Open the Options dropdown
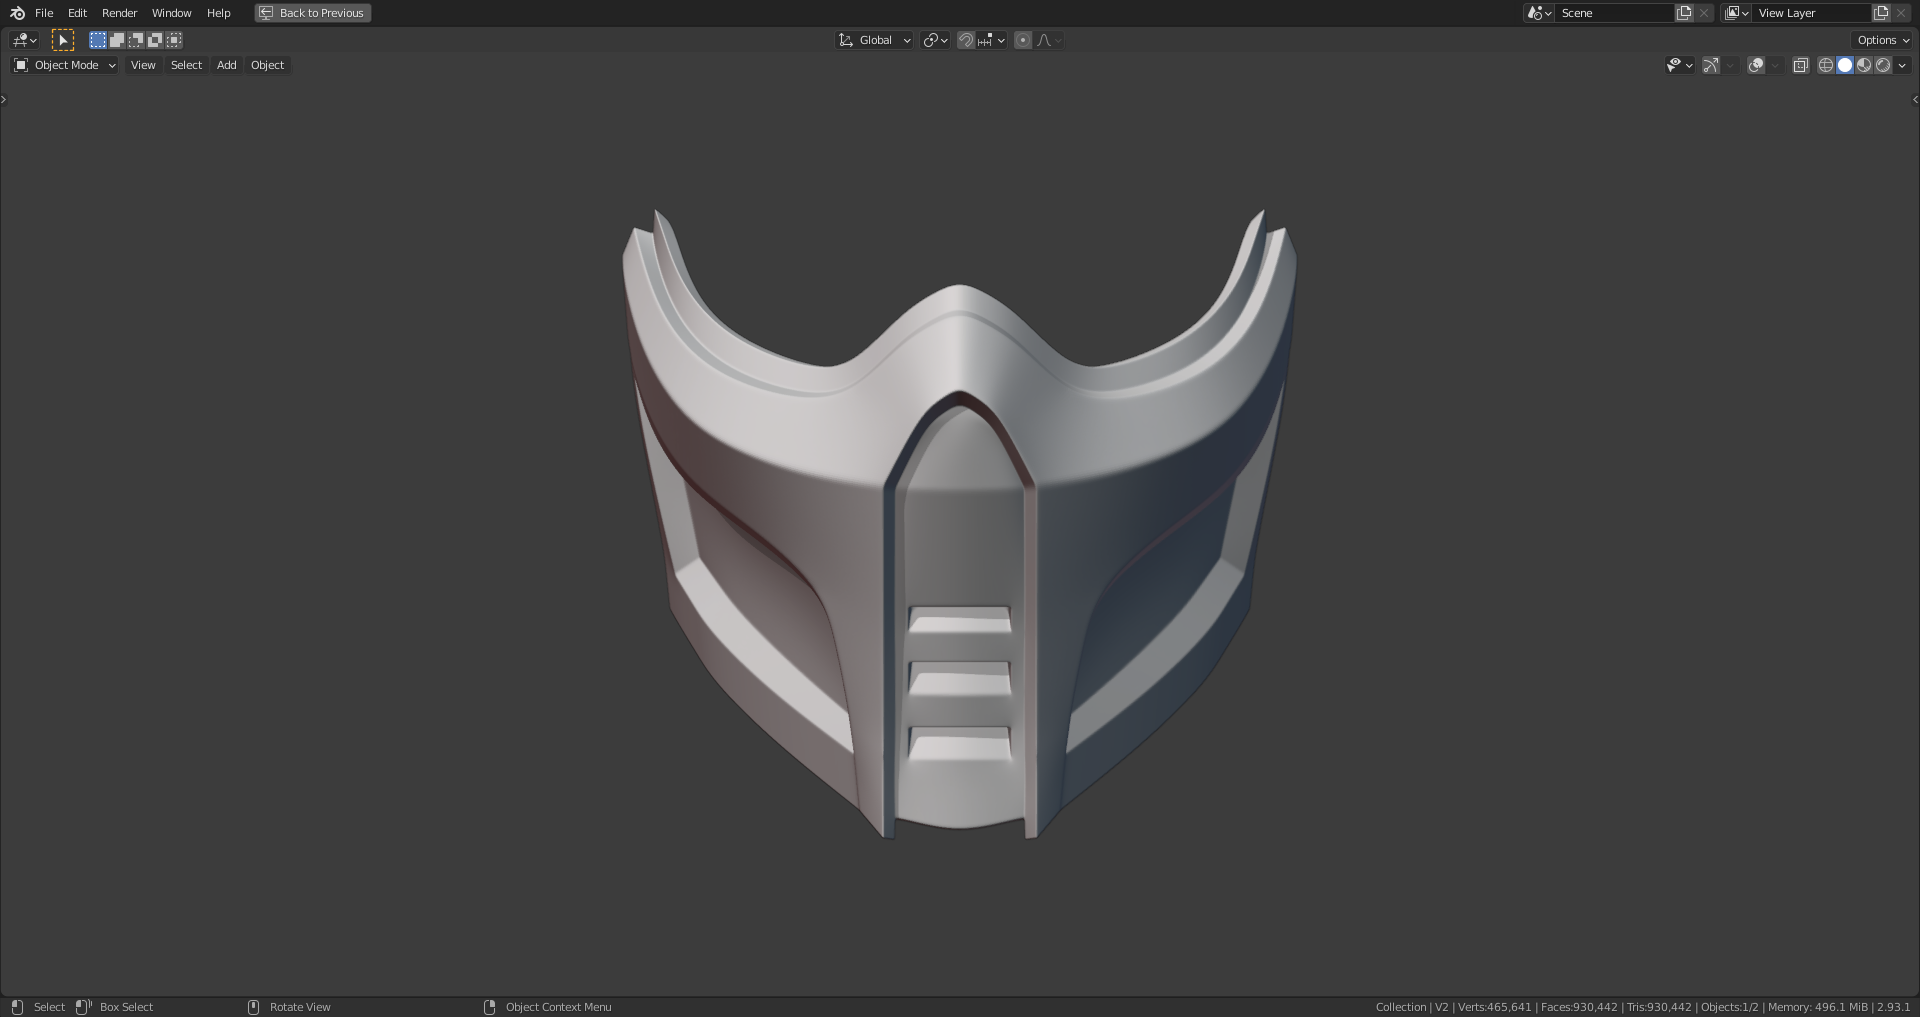Viewport: 1920px width, 1017px height. [1883, 40]
